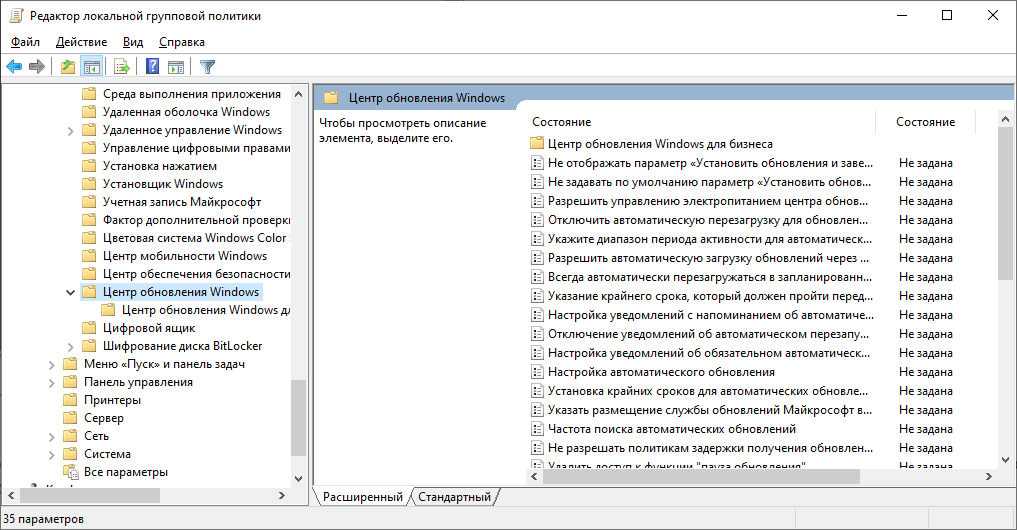Click the Export List toolbar icon
The width and height of the screenshot is (1017, 530).
click(x=122, y=67)
